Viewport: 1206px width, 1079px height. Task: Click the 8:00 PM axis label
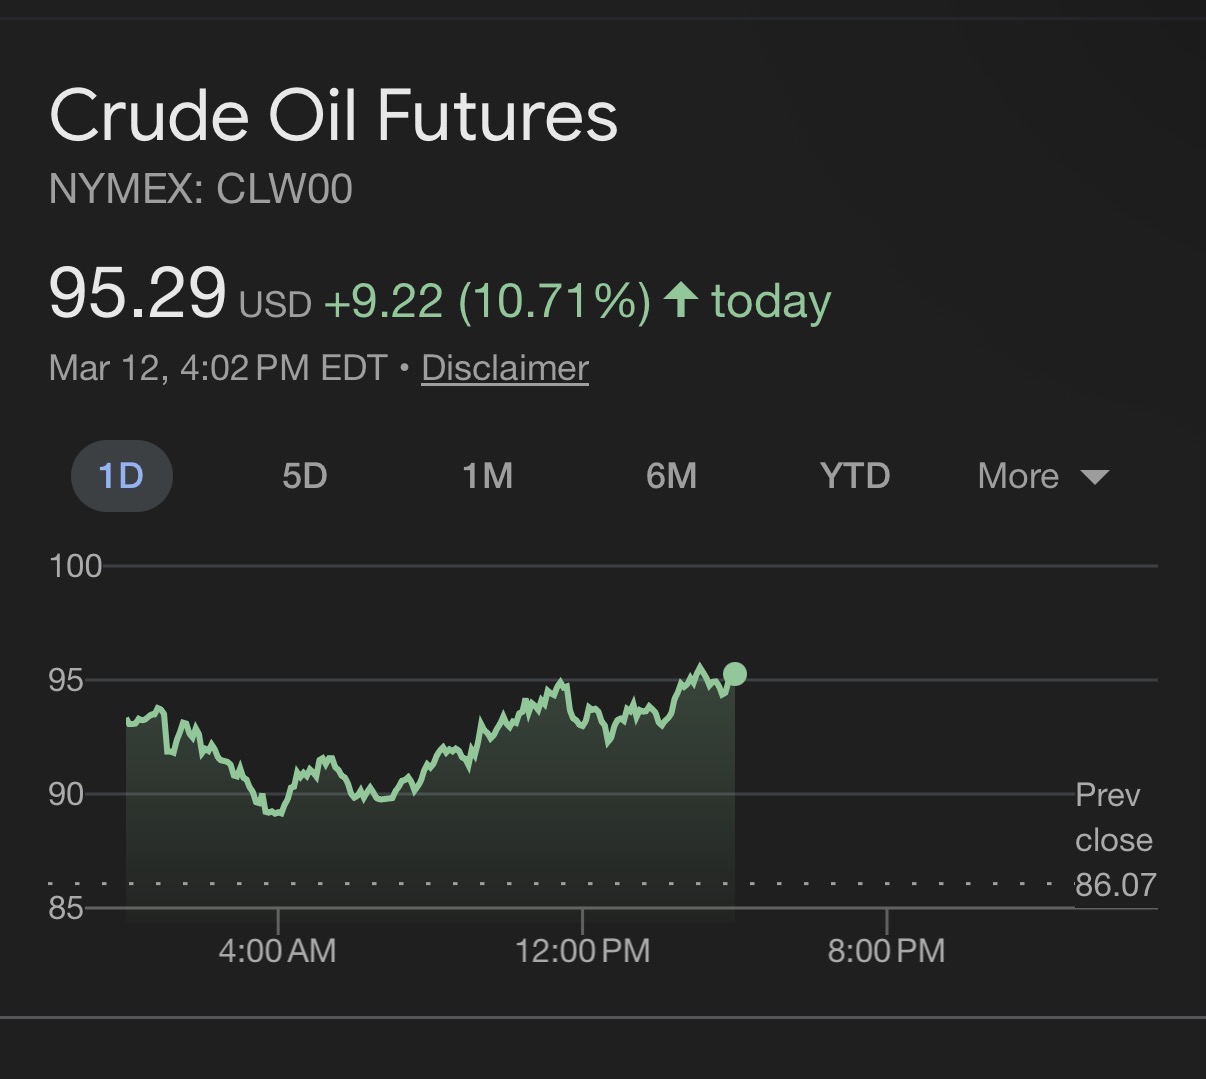[886, 950]
